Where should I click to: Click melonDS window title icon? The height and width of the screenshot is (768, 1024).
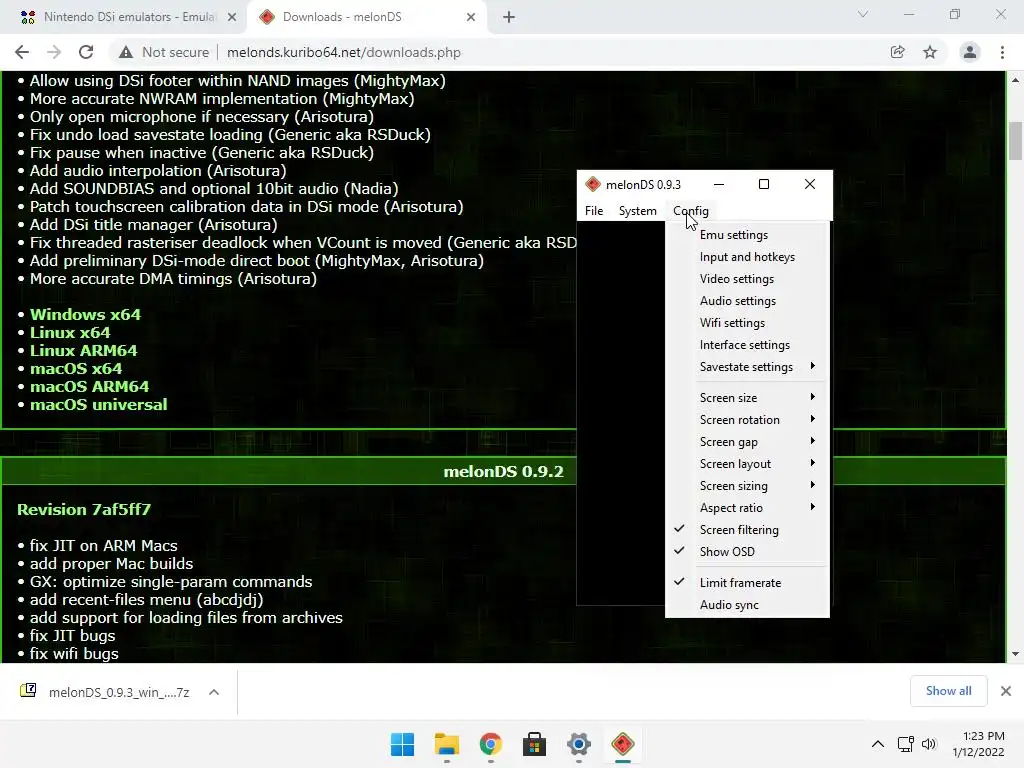592,185
